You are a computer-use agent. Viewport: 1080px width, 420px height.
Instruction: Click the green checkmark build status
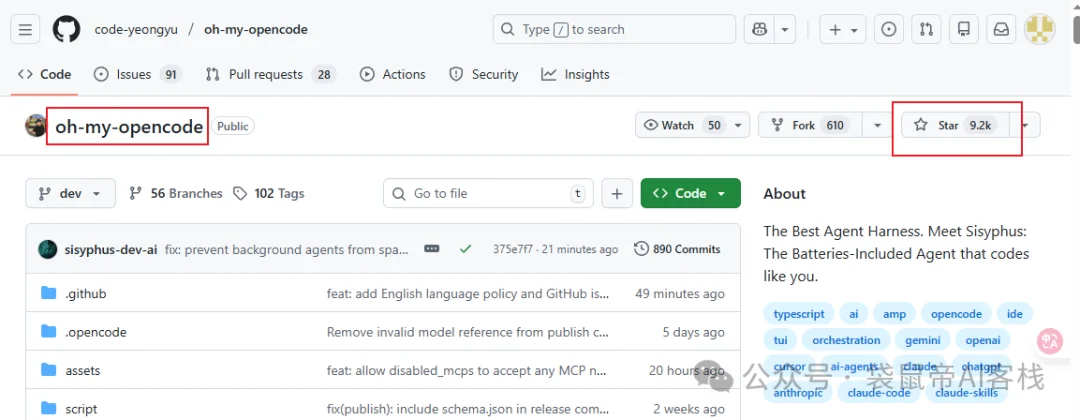(465, 249)
